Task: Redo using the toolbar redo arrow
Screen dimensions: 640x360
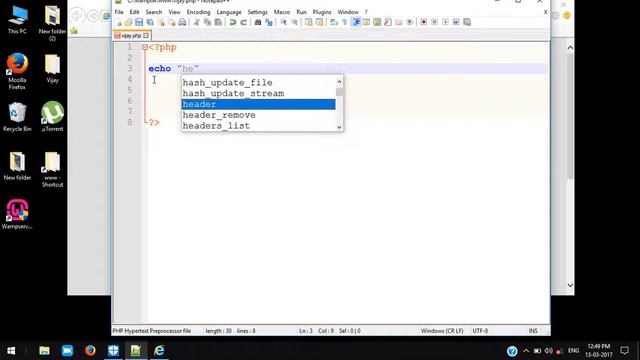Action: 243,22
